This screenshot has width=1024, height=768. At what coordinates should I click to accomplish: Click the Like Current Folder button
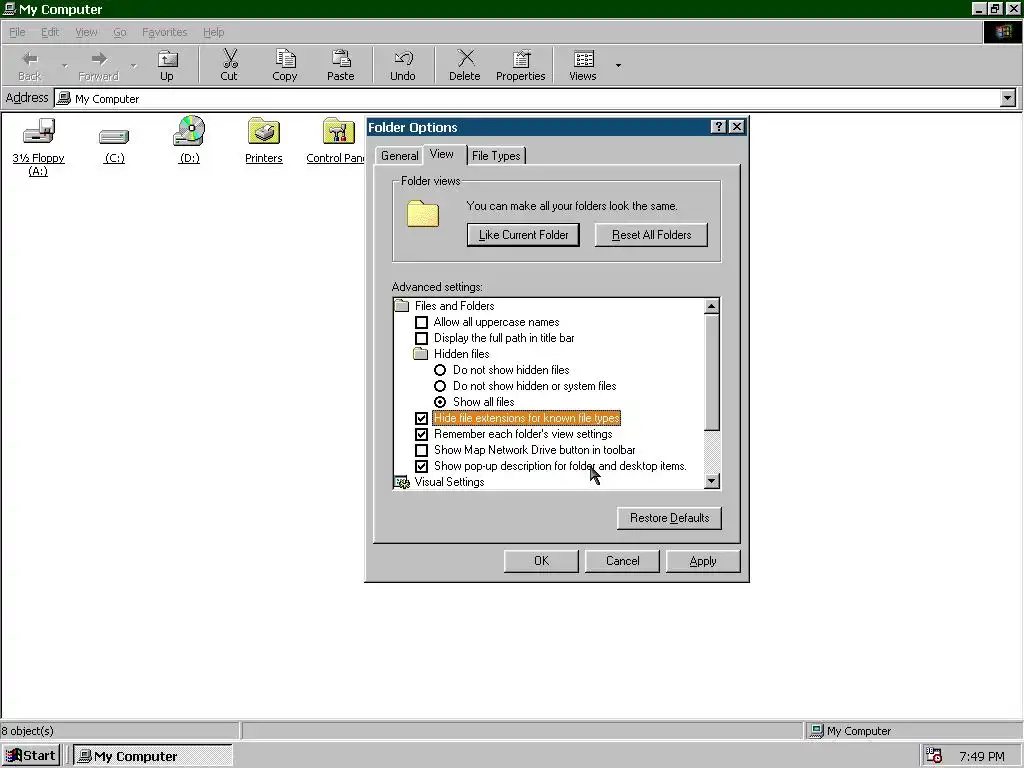(x=523, y=235)
